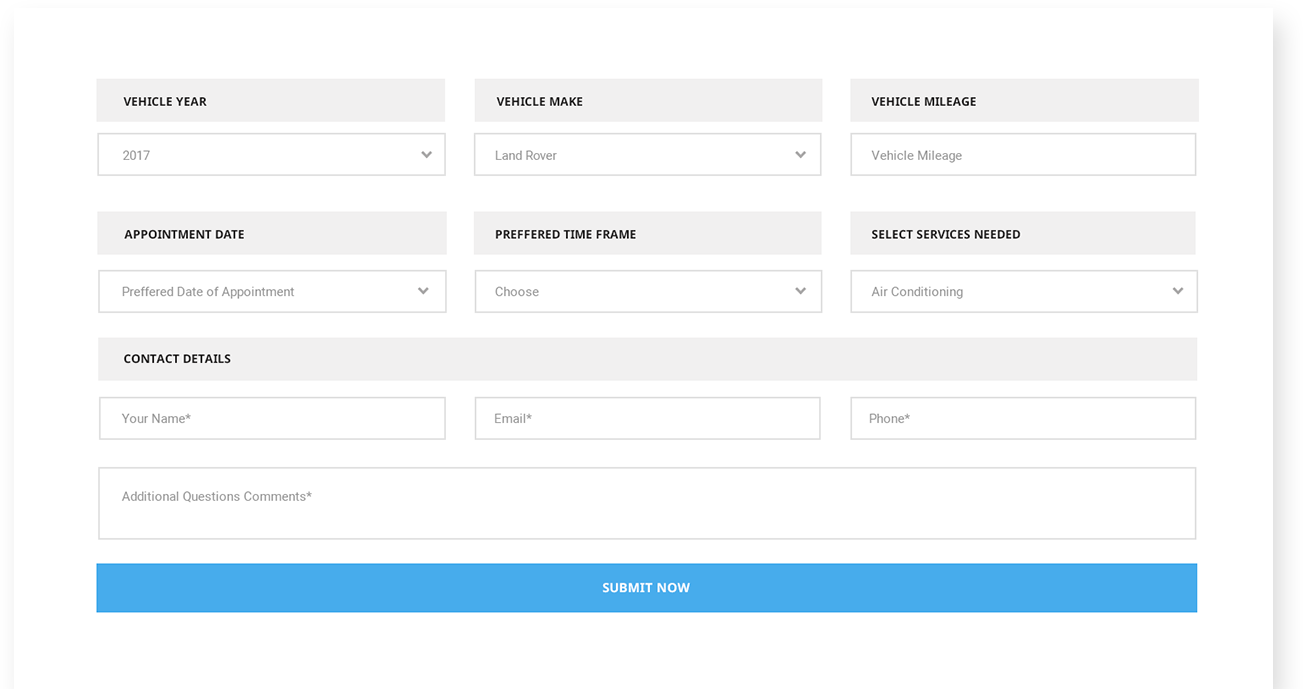Click the Vehicle Mileage heading label
This screenshot has width=1303, height=689.
[x=923, y=101]
